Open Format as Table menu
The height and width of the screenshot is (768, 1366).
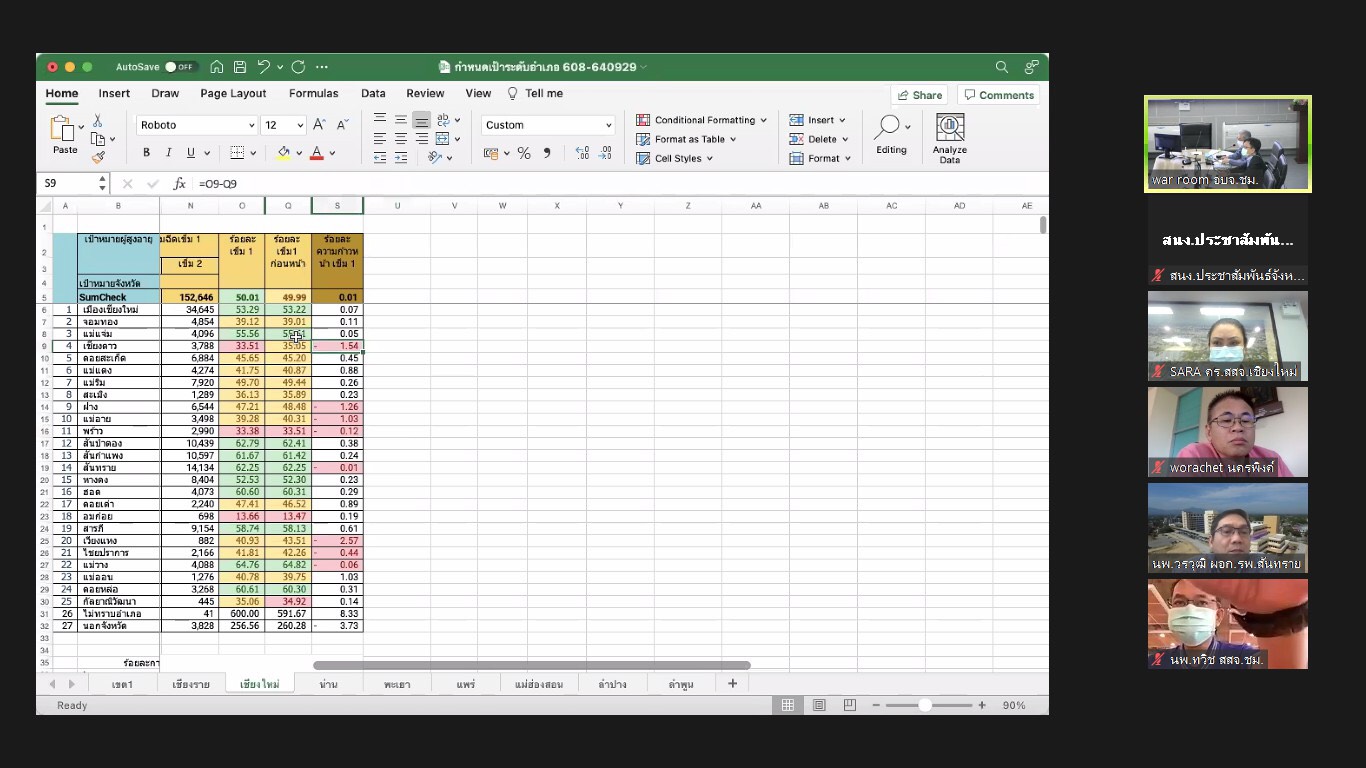(686, 139)
